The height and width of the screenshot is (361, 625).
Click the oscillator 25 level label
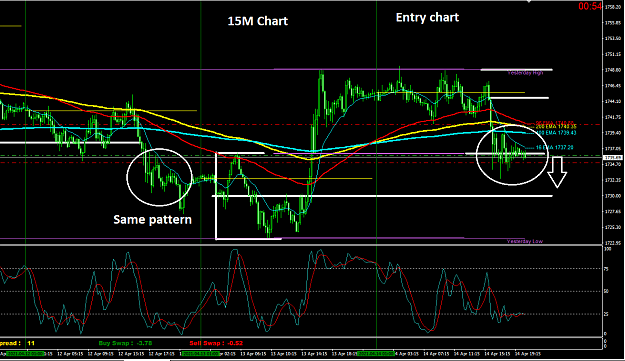click(x=607, y=314)
